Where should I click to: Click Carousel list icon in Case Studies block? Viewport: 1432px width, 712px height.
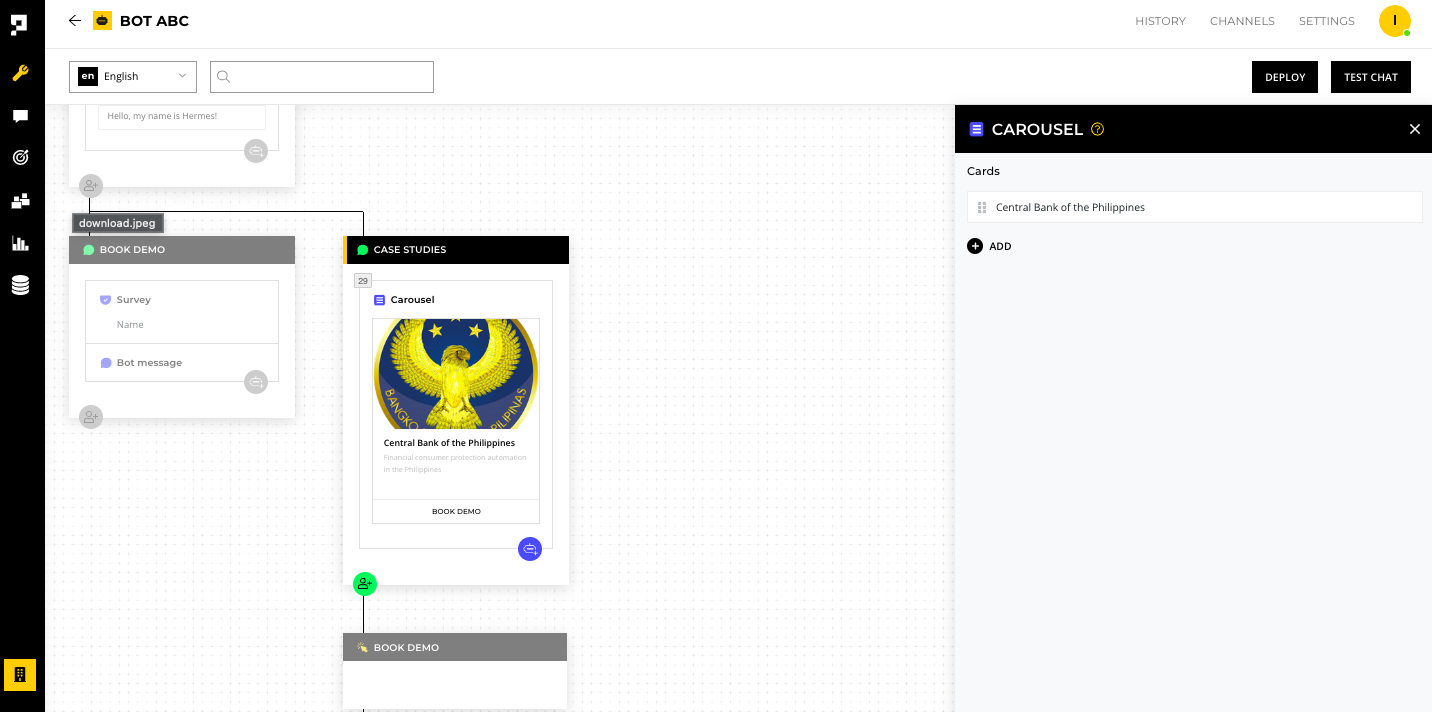(379, 300)
